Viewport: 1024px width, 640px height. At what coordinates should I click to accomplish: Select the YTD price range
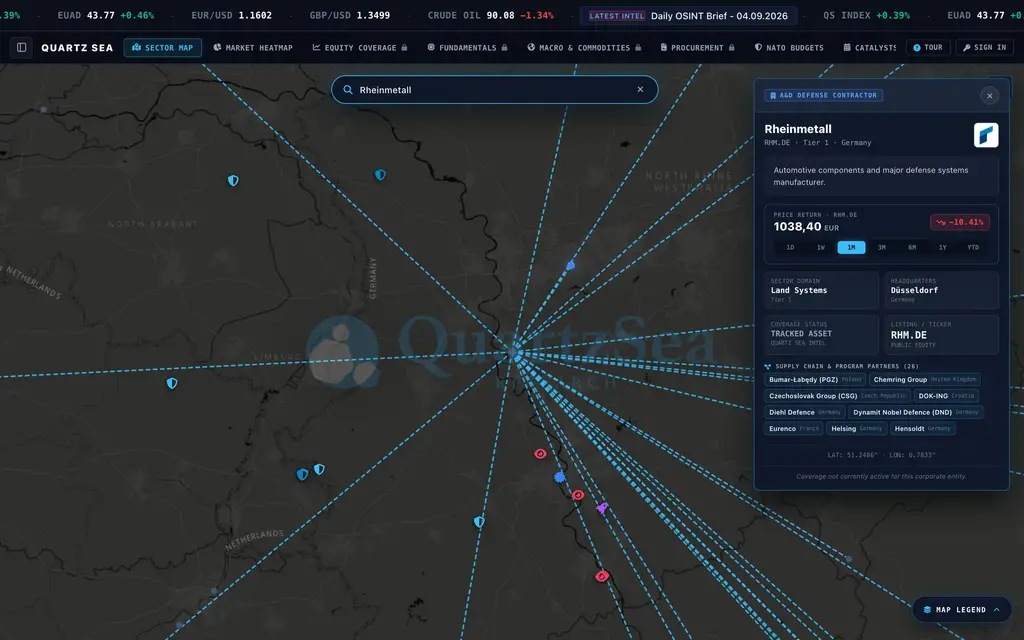(973, 248)
